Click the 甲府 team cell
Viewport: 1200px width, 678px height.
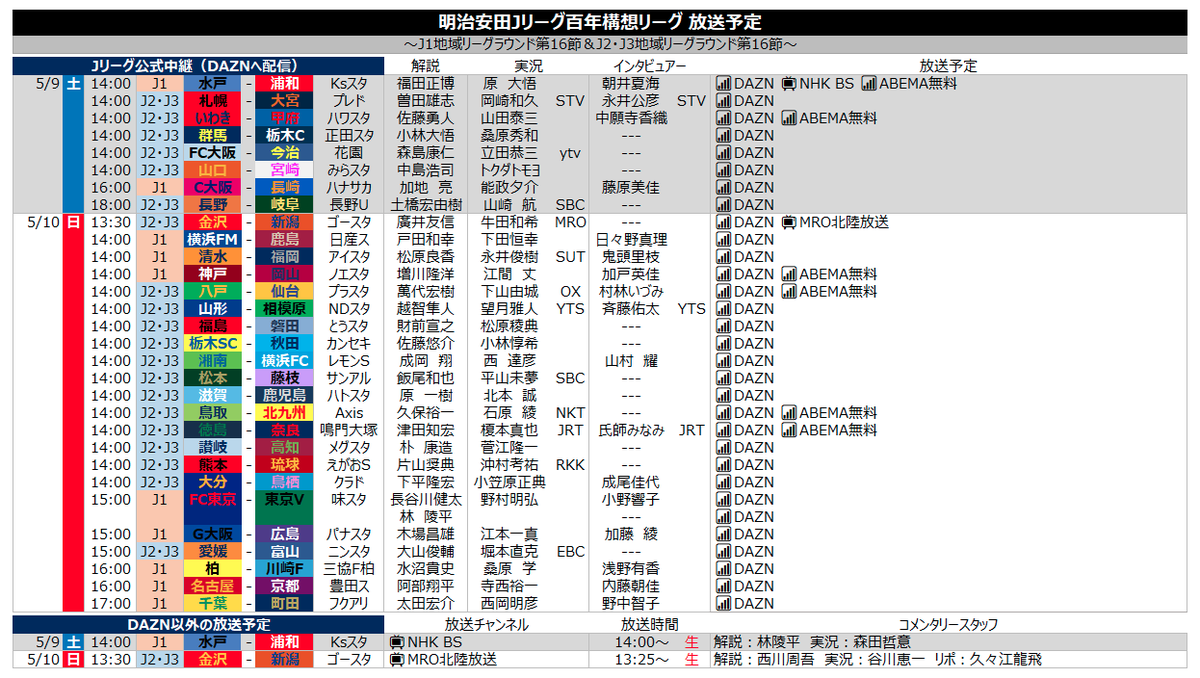pyautogui.click(x=284, y=118)
